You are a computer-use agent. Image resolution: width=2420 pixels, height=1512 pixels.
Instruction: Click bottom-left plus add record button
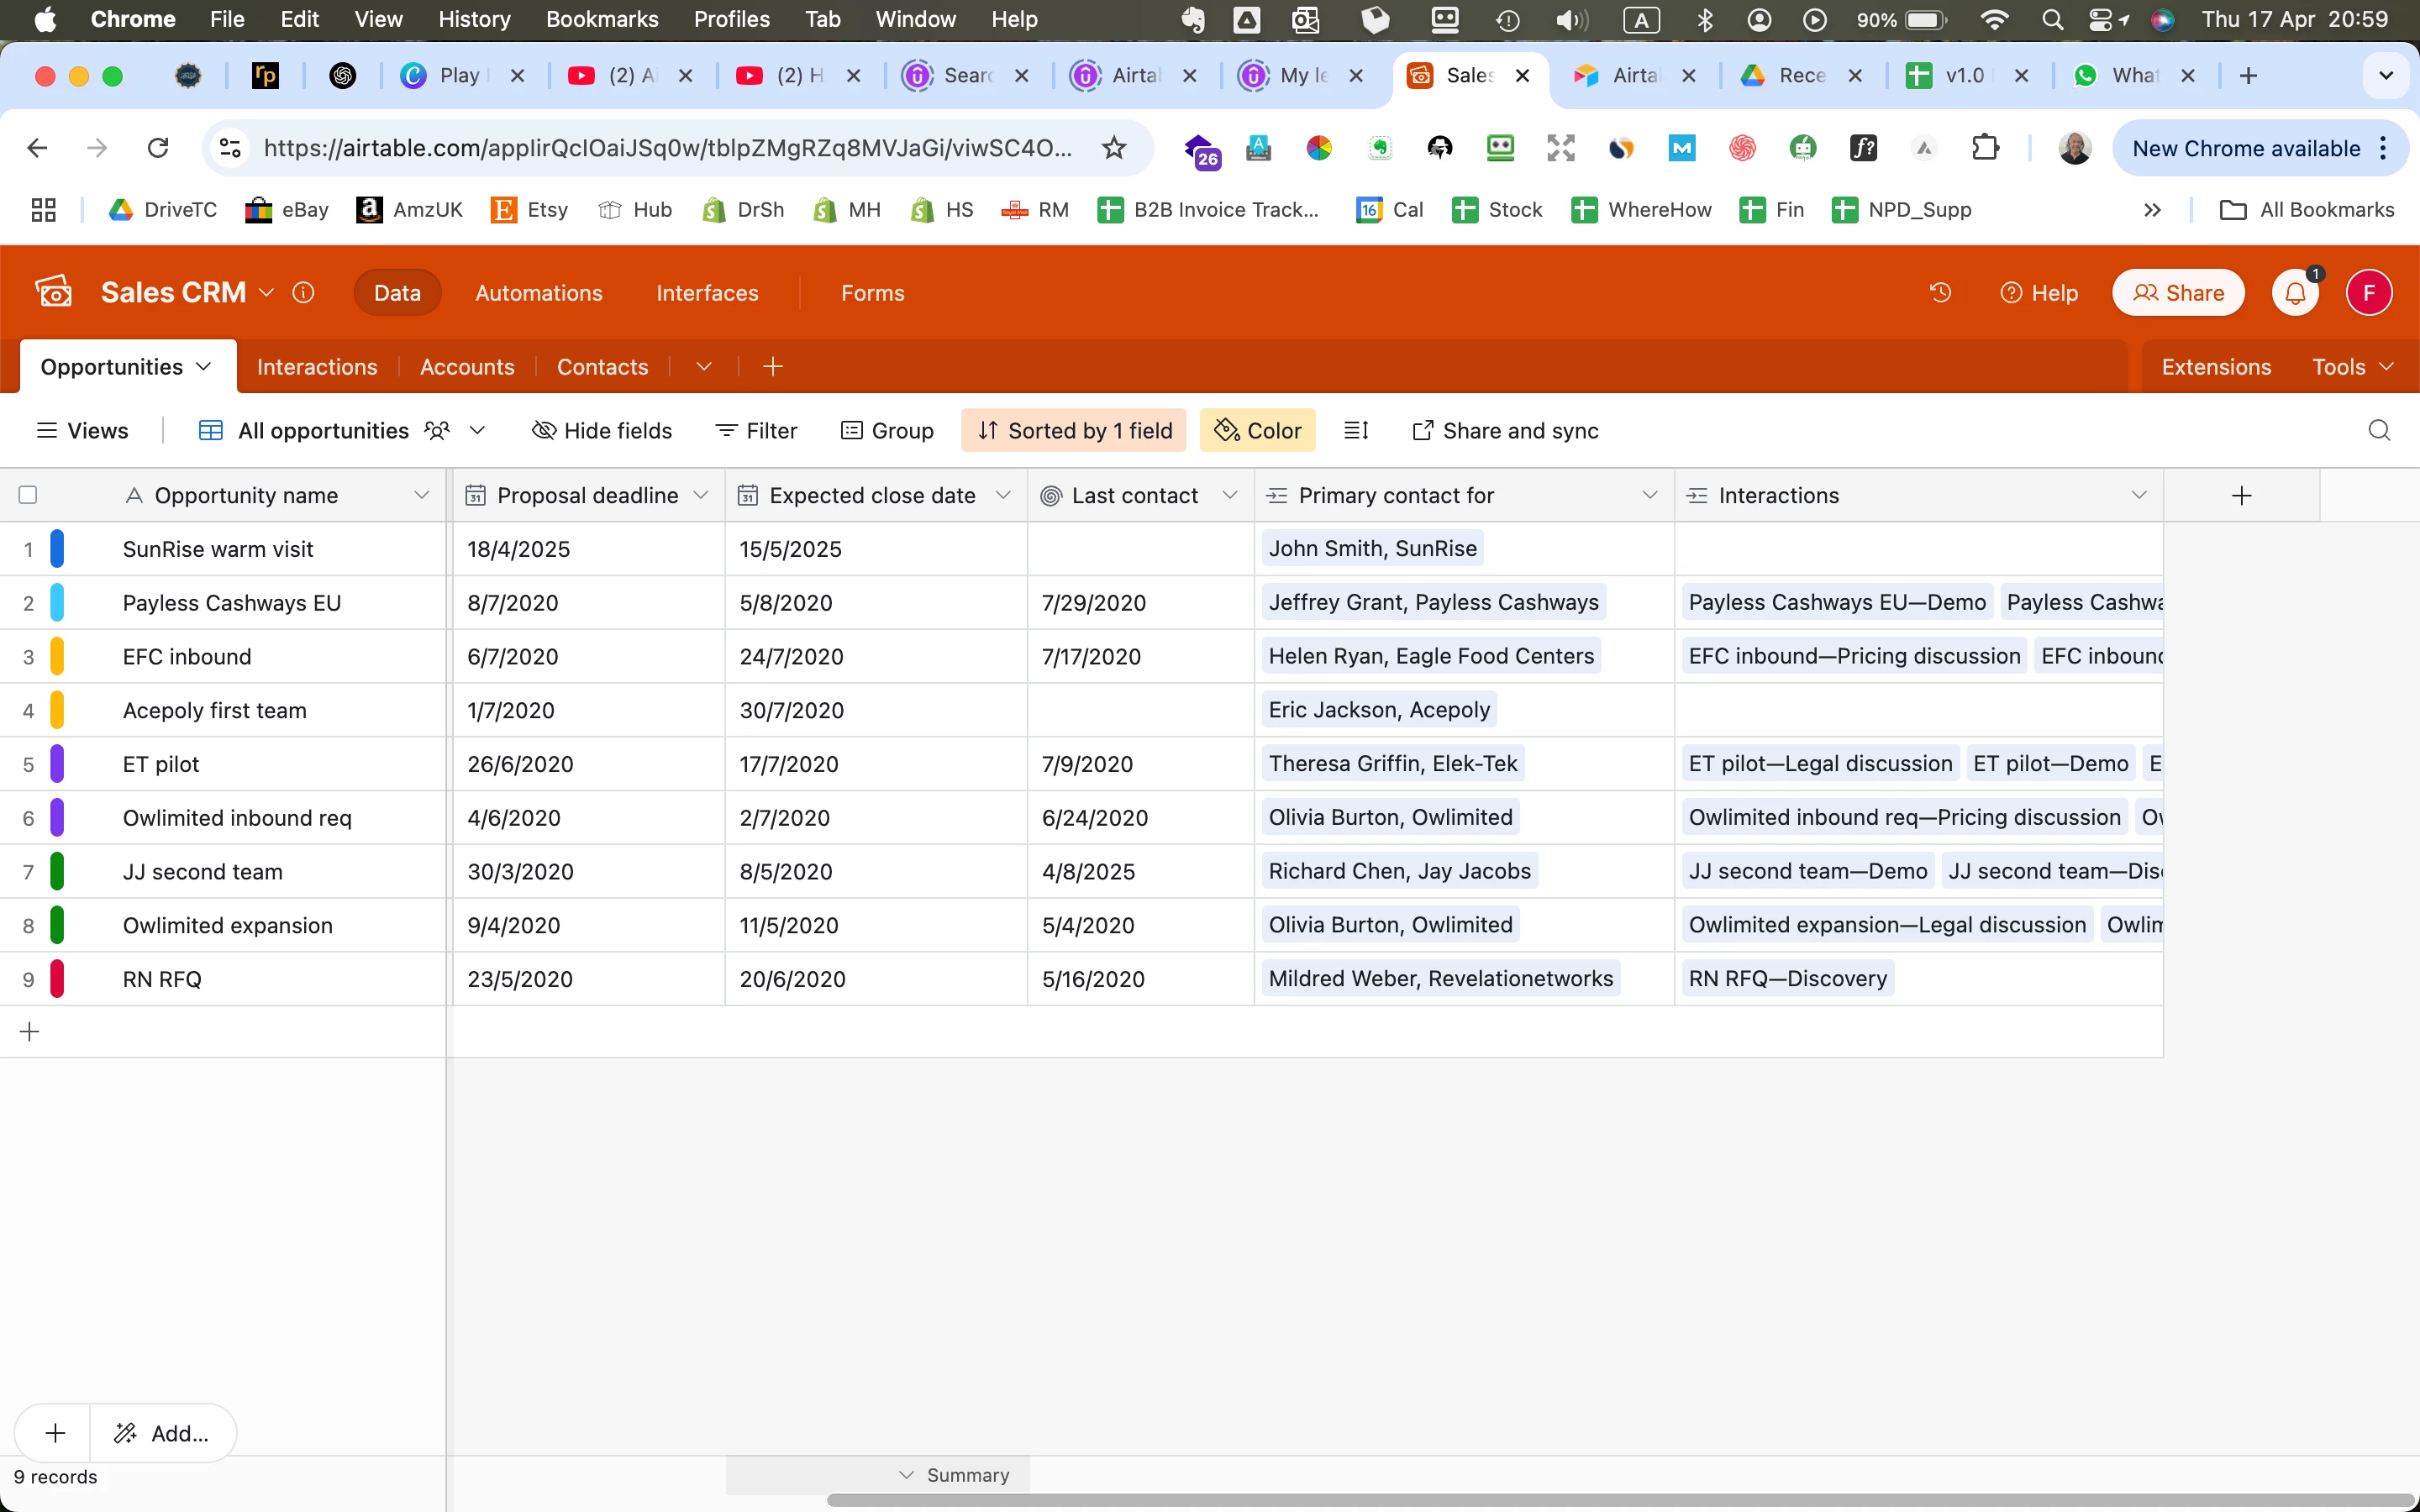pos(55,1433)
